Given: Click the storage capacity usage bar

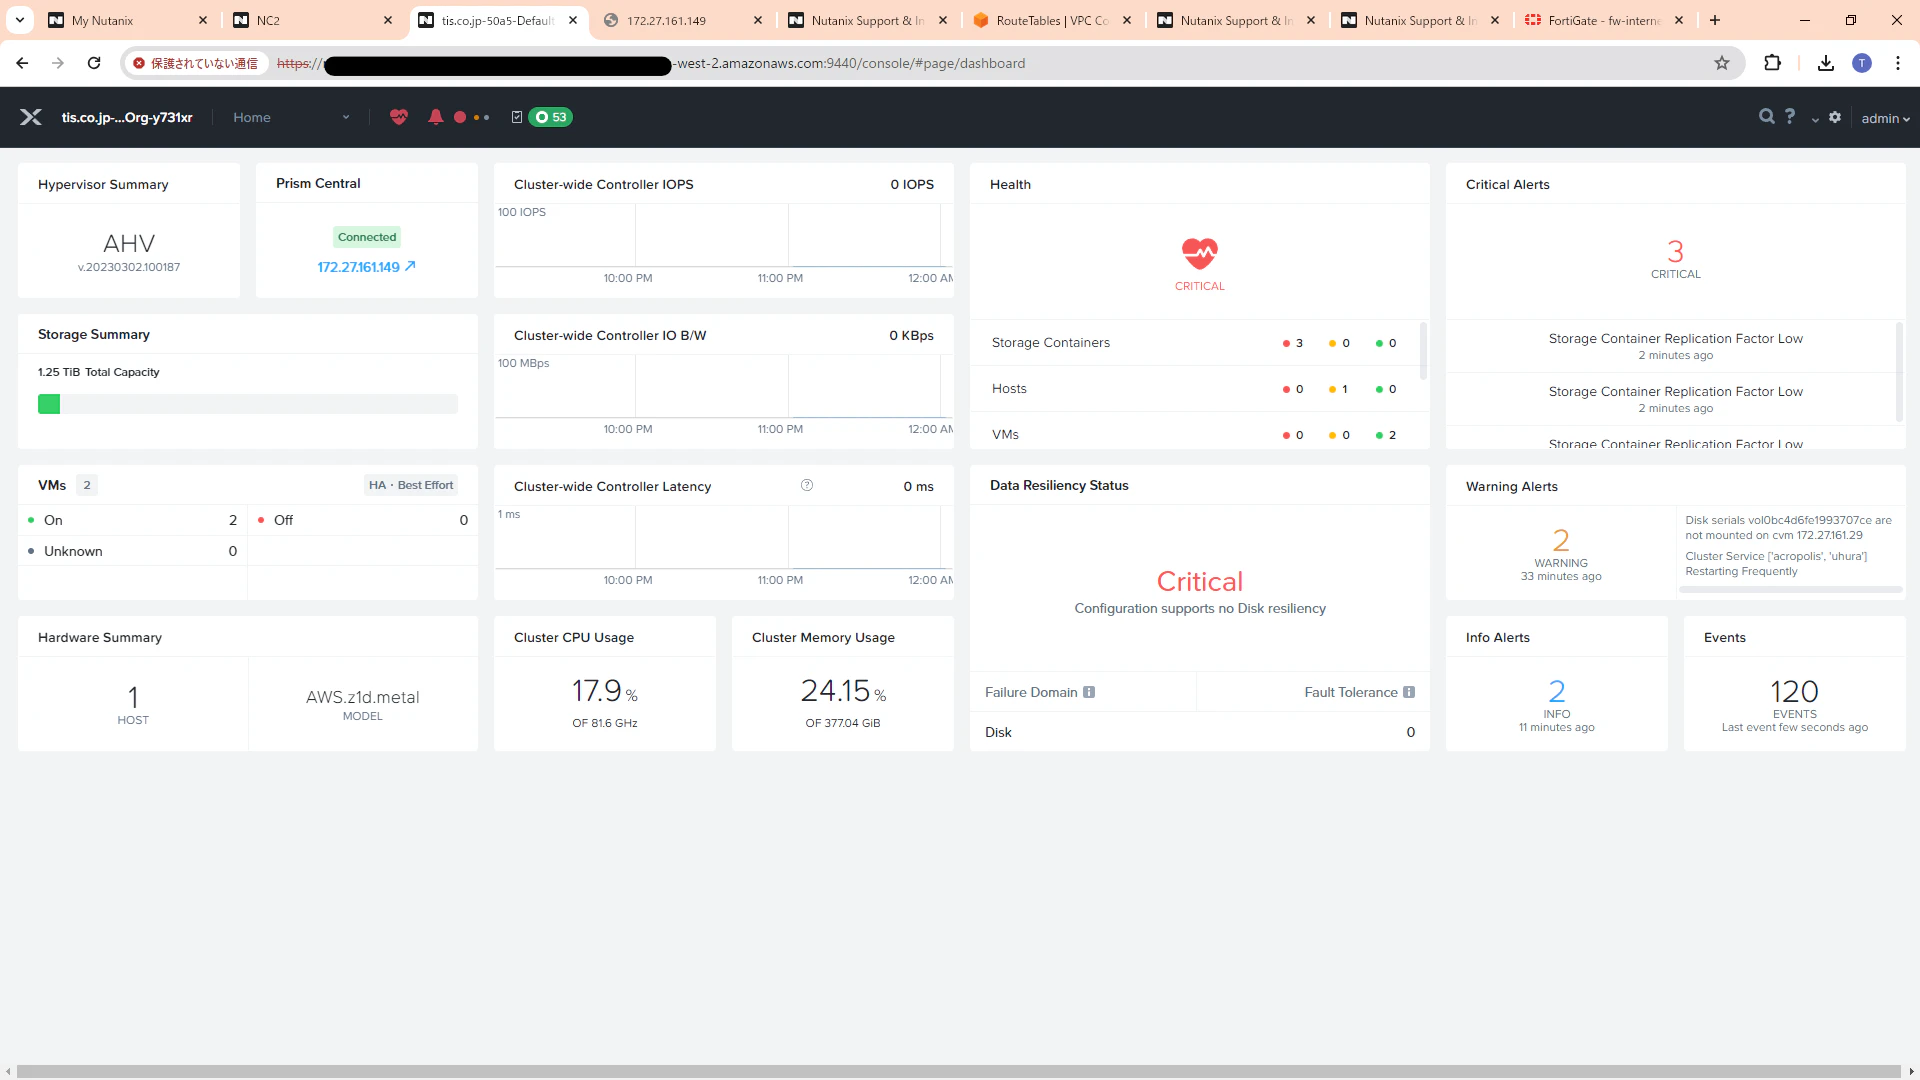Looking at the screenshot, I should coord(248,404).
